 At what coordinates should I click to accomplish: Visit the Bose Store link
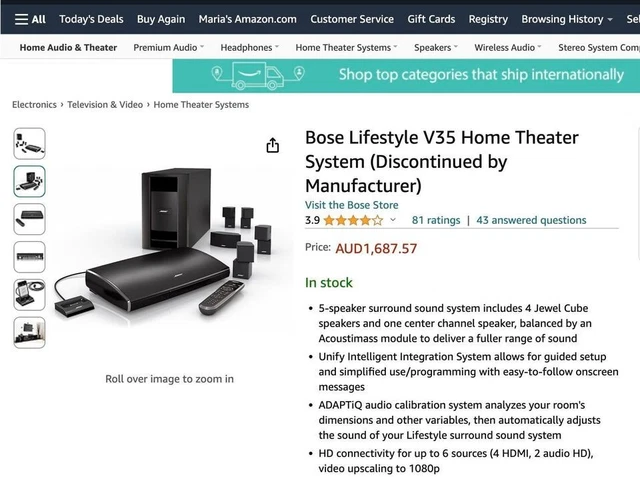(351, 205)
